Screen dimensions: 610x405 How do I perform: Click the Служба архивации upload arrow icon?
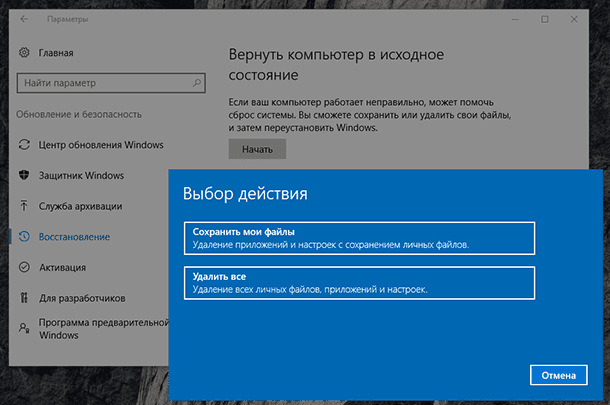pos(24,206)
